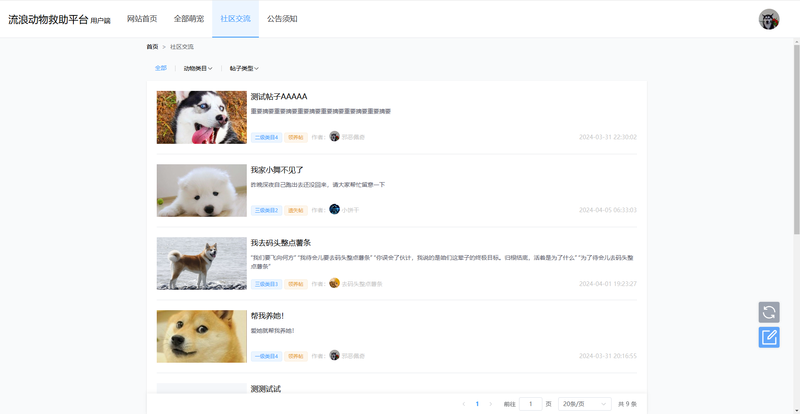Click author avatar in 我去码头整点薯条 post
This screenshot has height=414, width=800.
334,283
